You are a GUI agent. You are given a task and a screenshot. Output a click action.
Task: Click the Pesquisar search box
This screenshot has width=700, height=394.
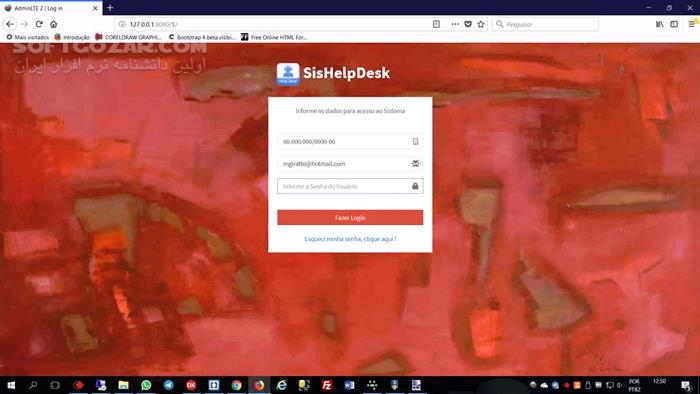click(x=545, y=24)
